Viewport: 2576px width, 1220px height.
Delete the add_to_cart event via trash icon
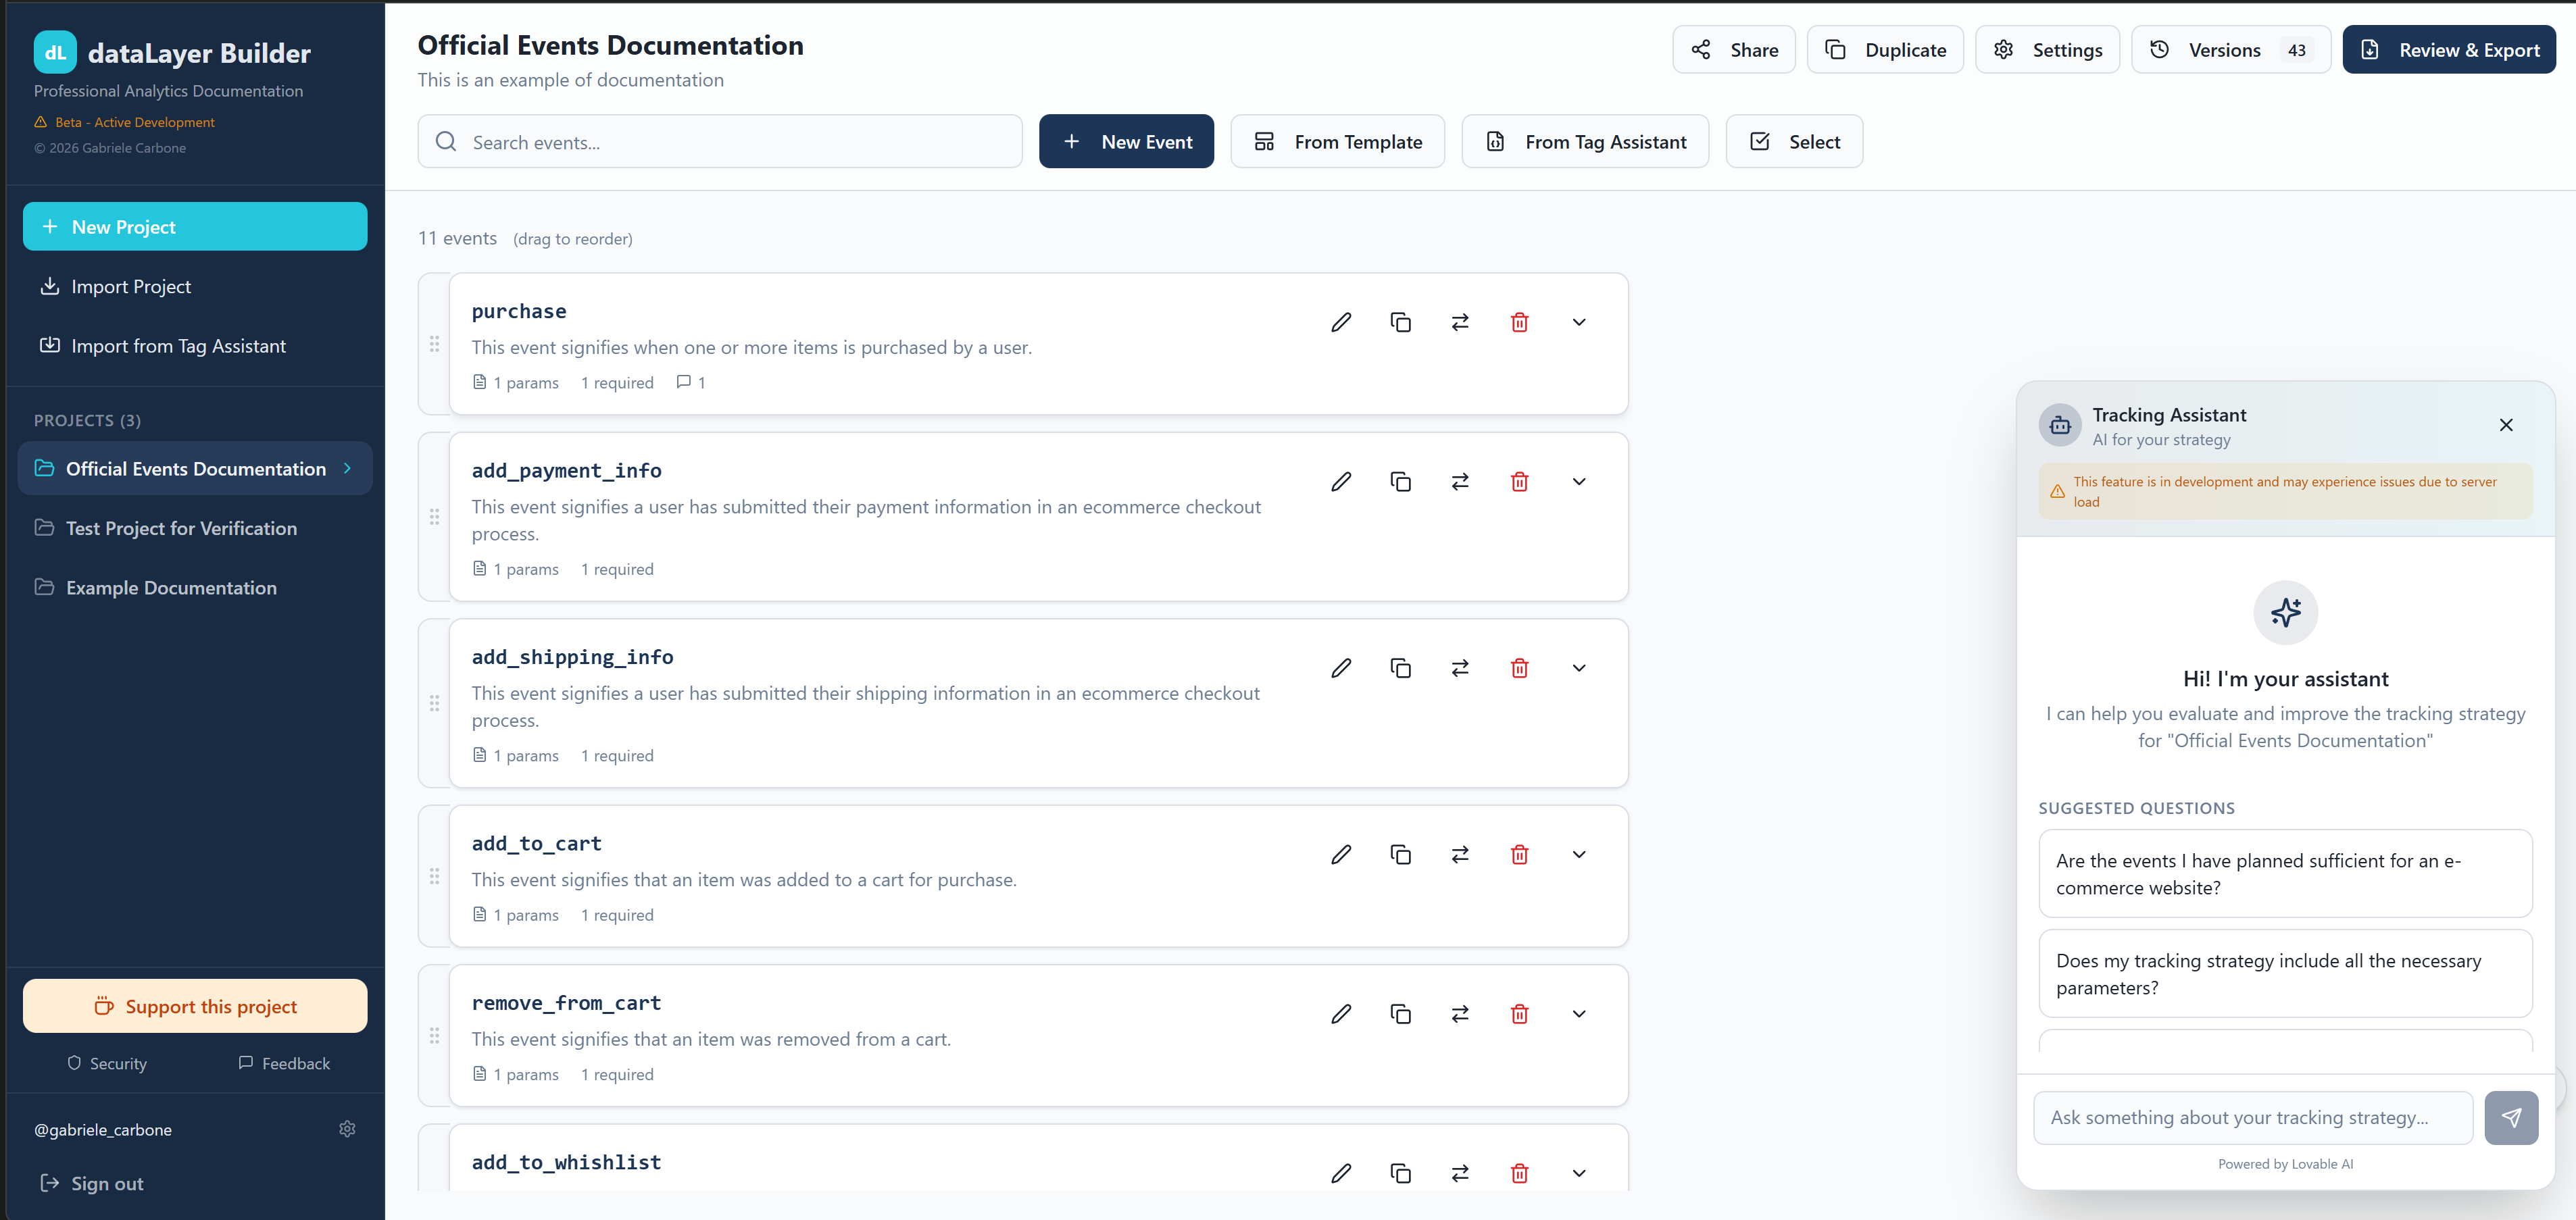pyautogui.click(x=1519, y=854)
